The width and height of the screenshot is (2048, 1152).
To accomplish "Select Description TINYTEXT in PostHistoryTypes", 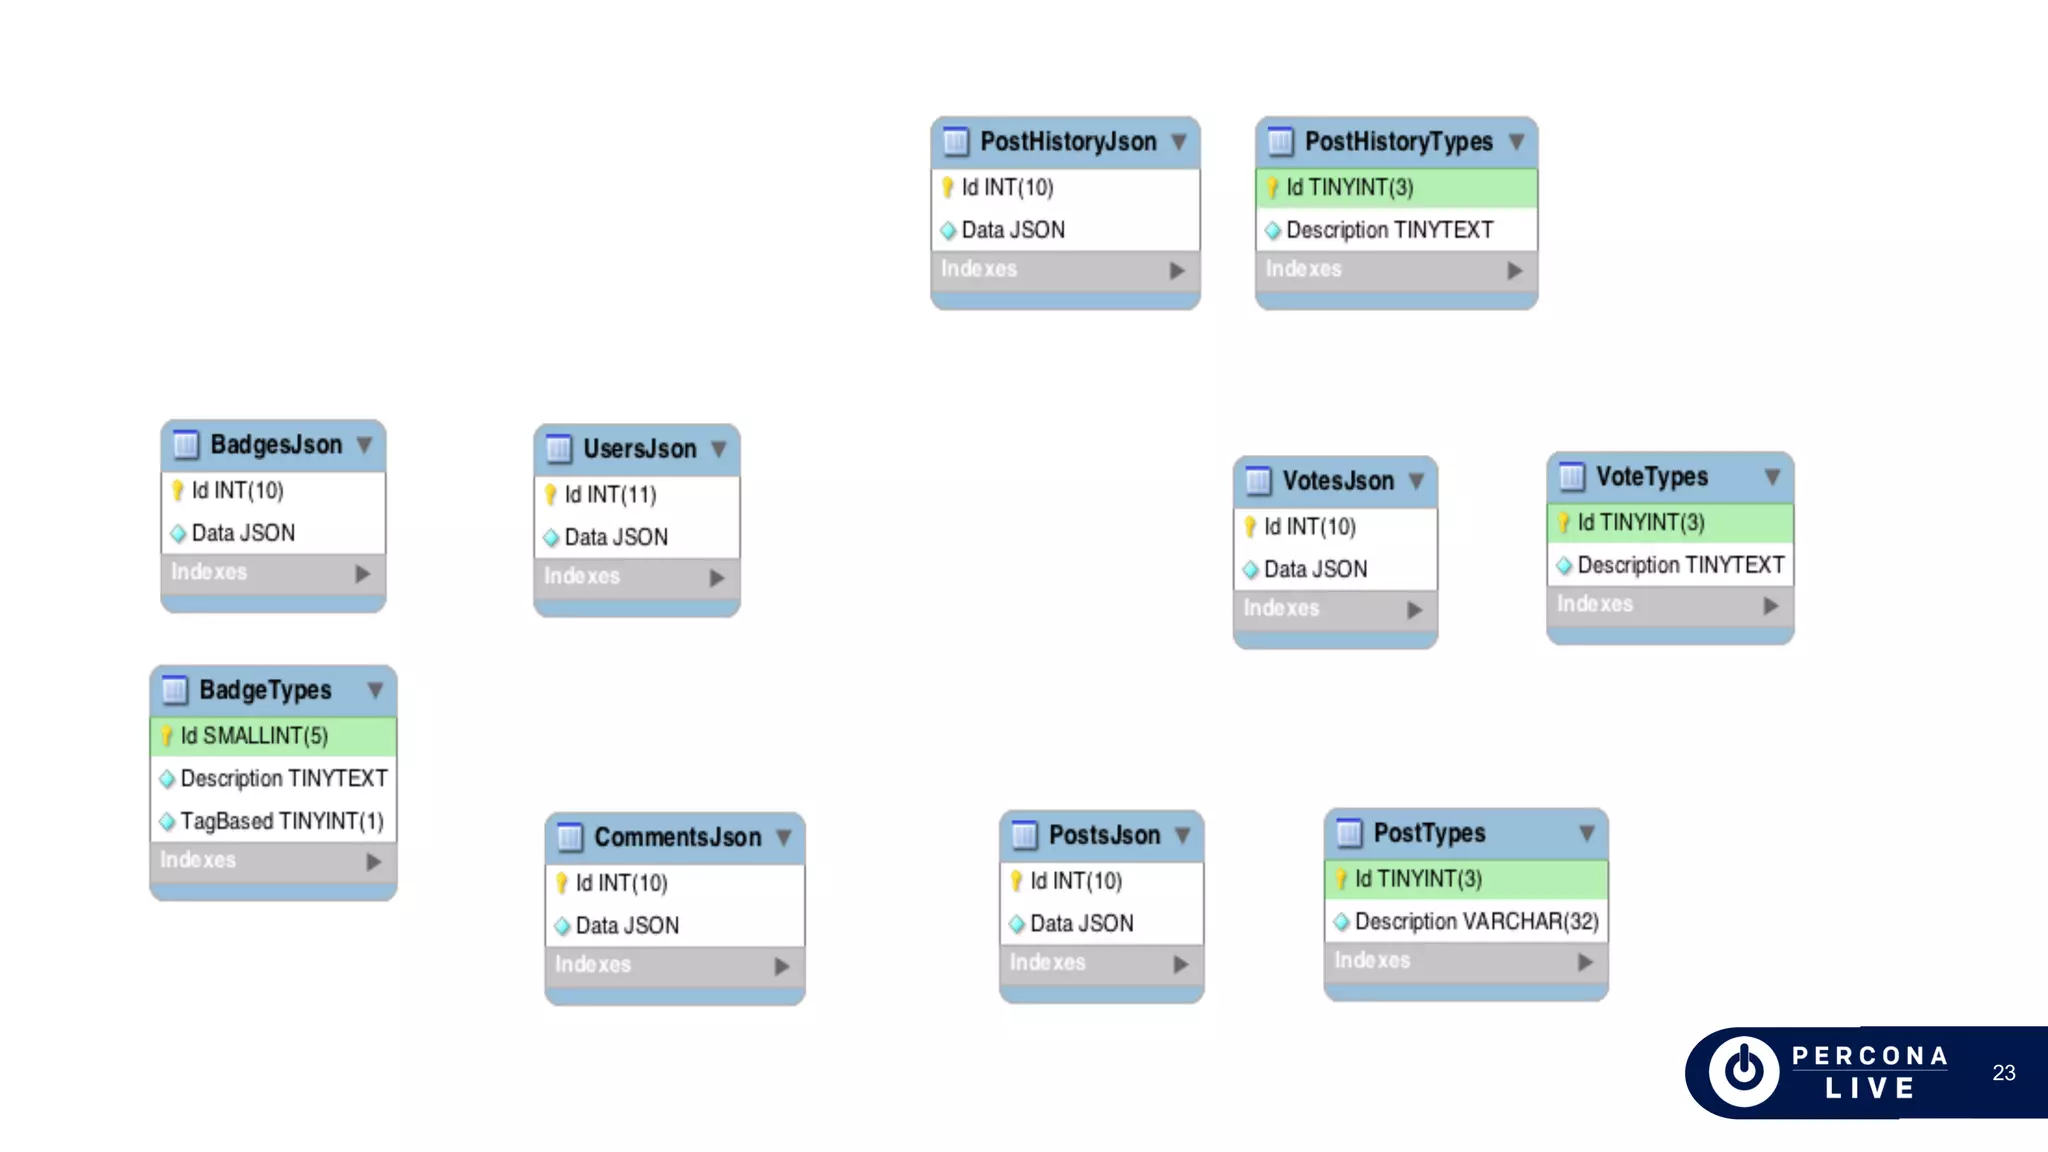I will [x=1396, y=230].
